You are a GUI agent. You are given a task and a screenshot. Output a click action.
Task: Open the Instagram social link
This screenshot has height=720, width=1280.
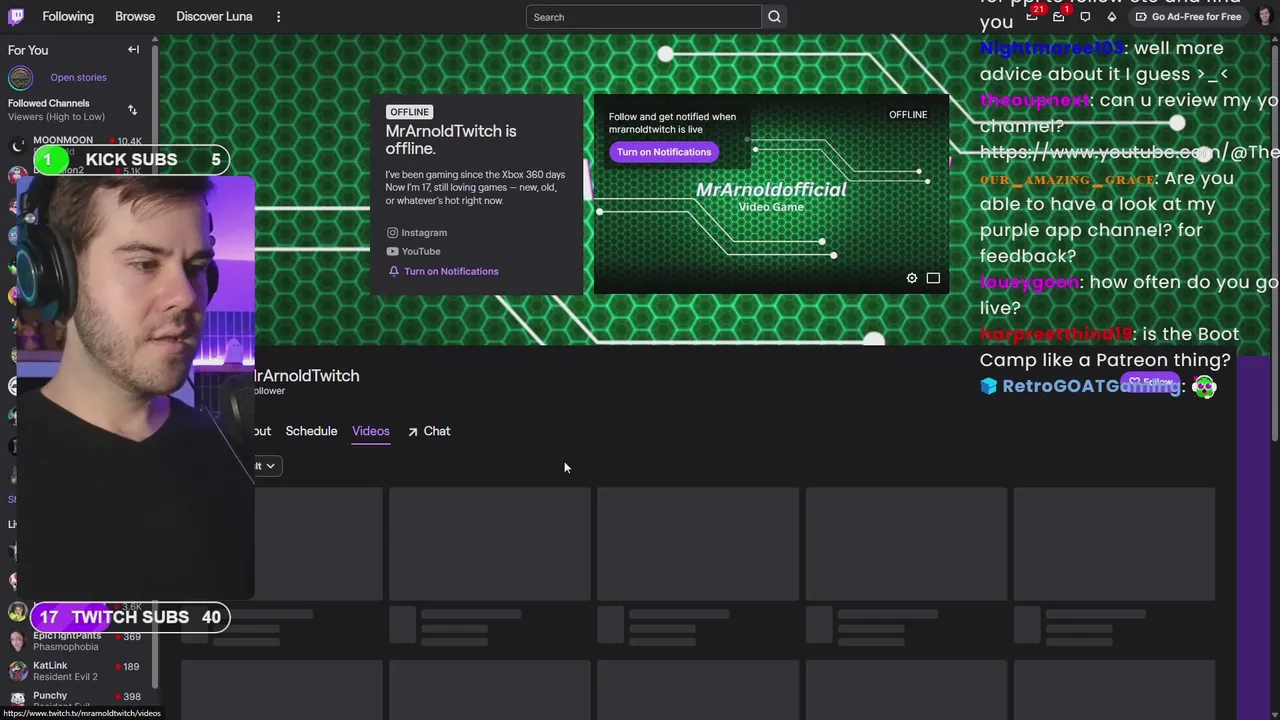[417, 232]
